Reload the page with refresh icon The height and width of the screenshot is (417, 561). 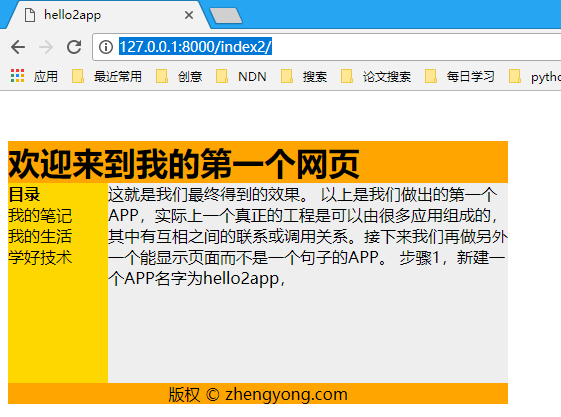(x=74, y=47)
